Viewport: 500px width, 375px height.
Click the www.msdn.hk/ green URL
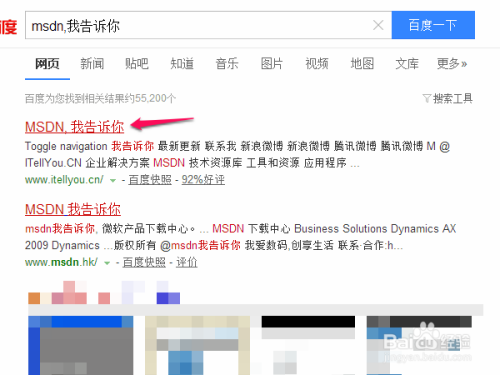[61, 262]
